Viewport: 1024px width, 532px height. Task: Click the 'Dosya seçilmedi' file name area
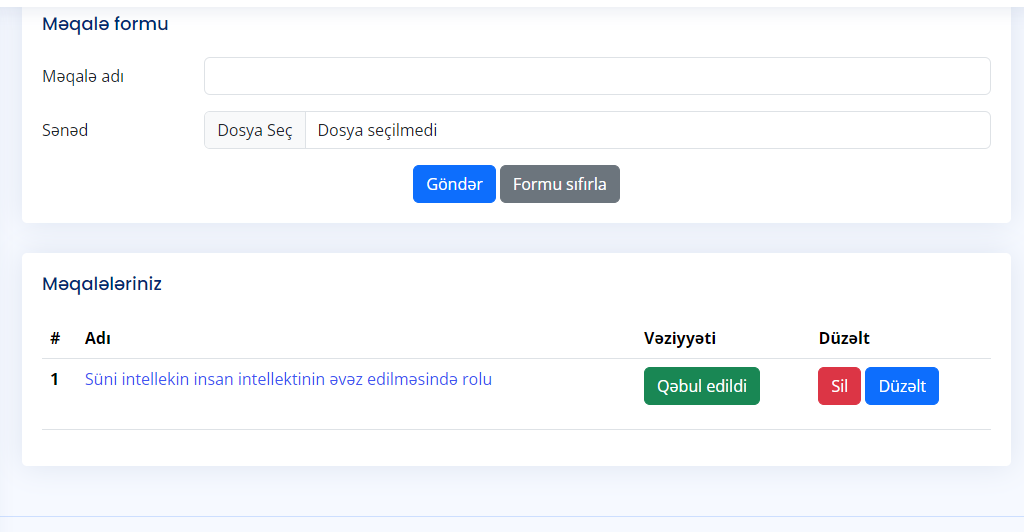point(646,130)
